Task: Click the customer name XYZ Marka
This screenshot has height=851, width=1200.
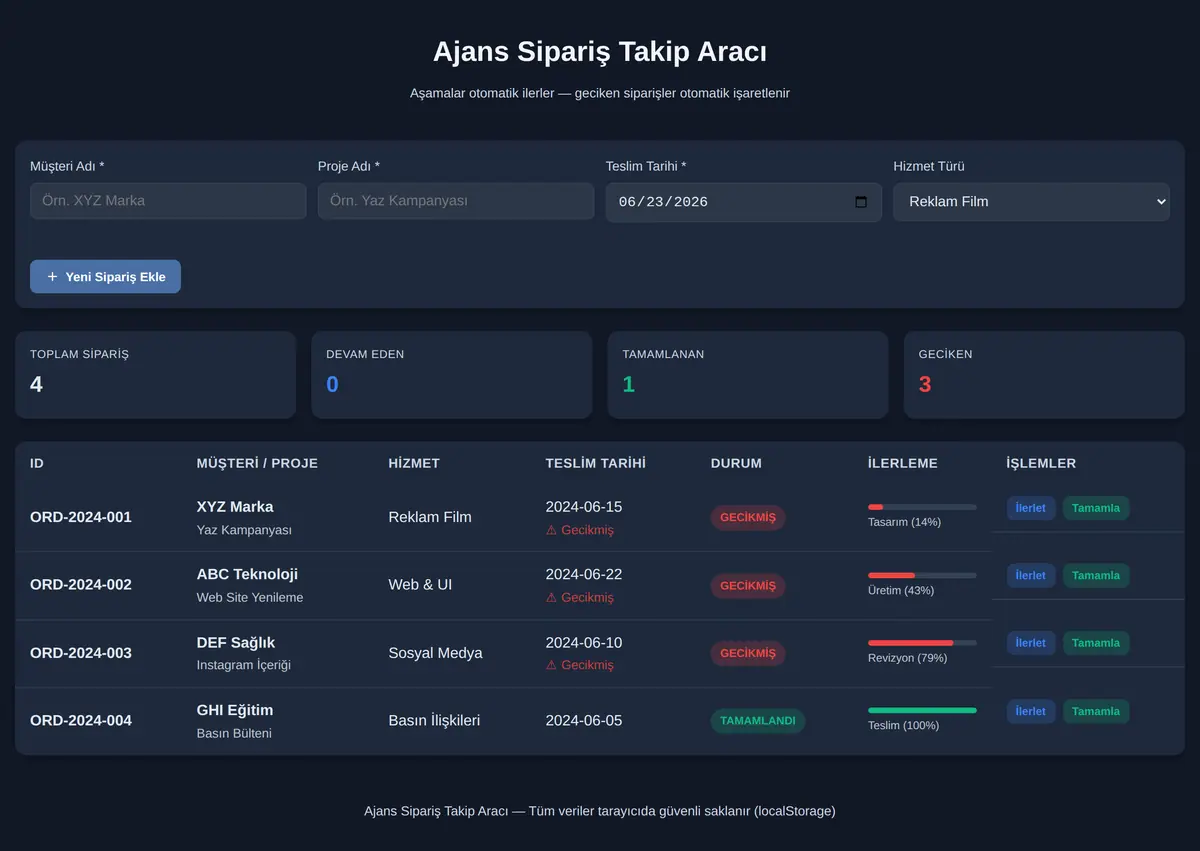Action: pyautogui.click(x=235, y=507)
